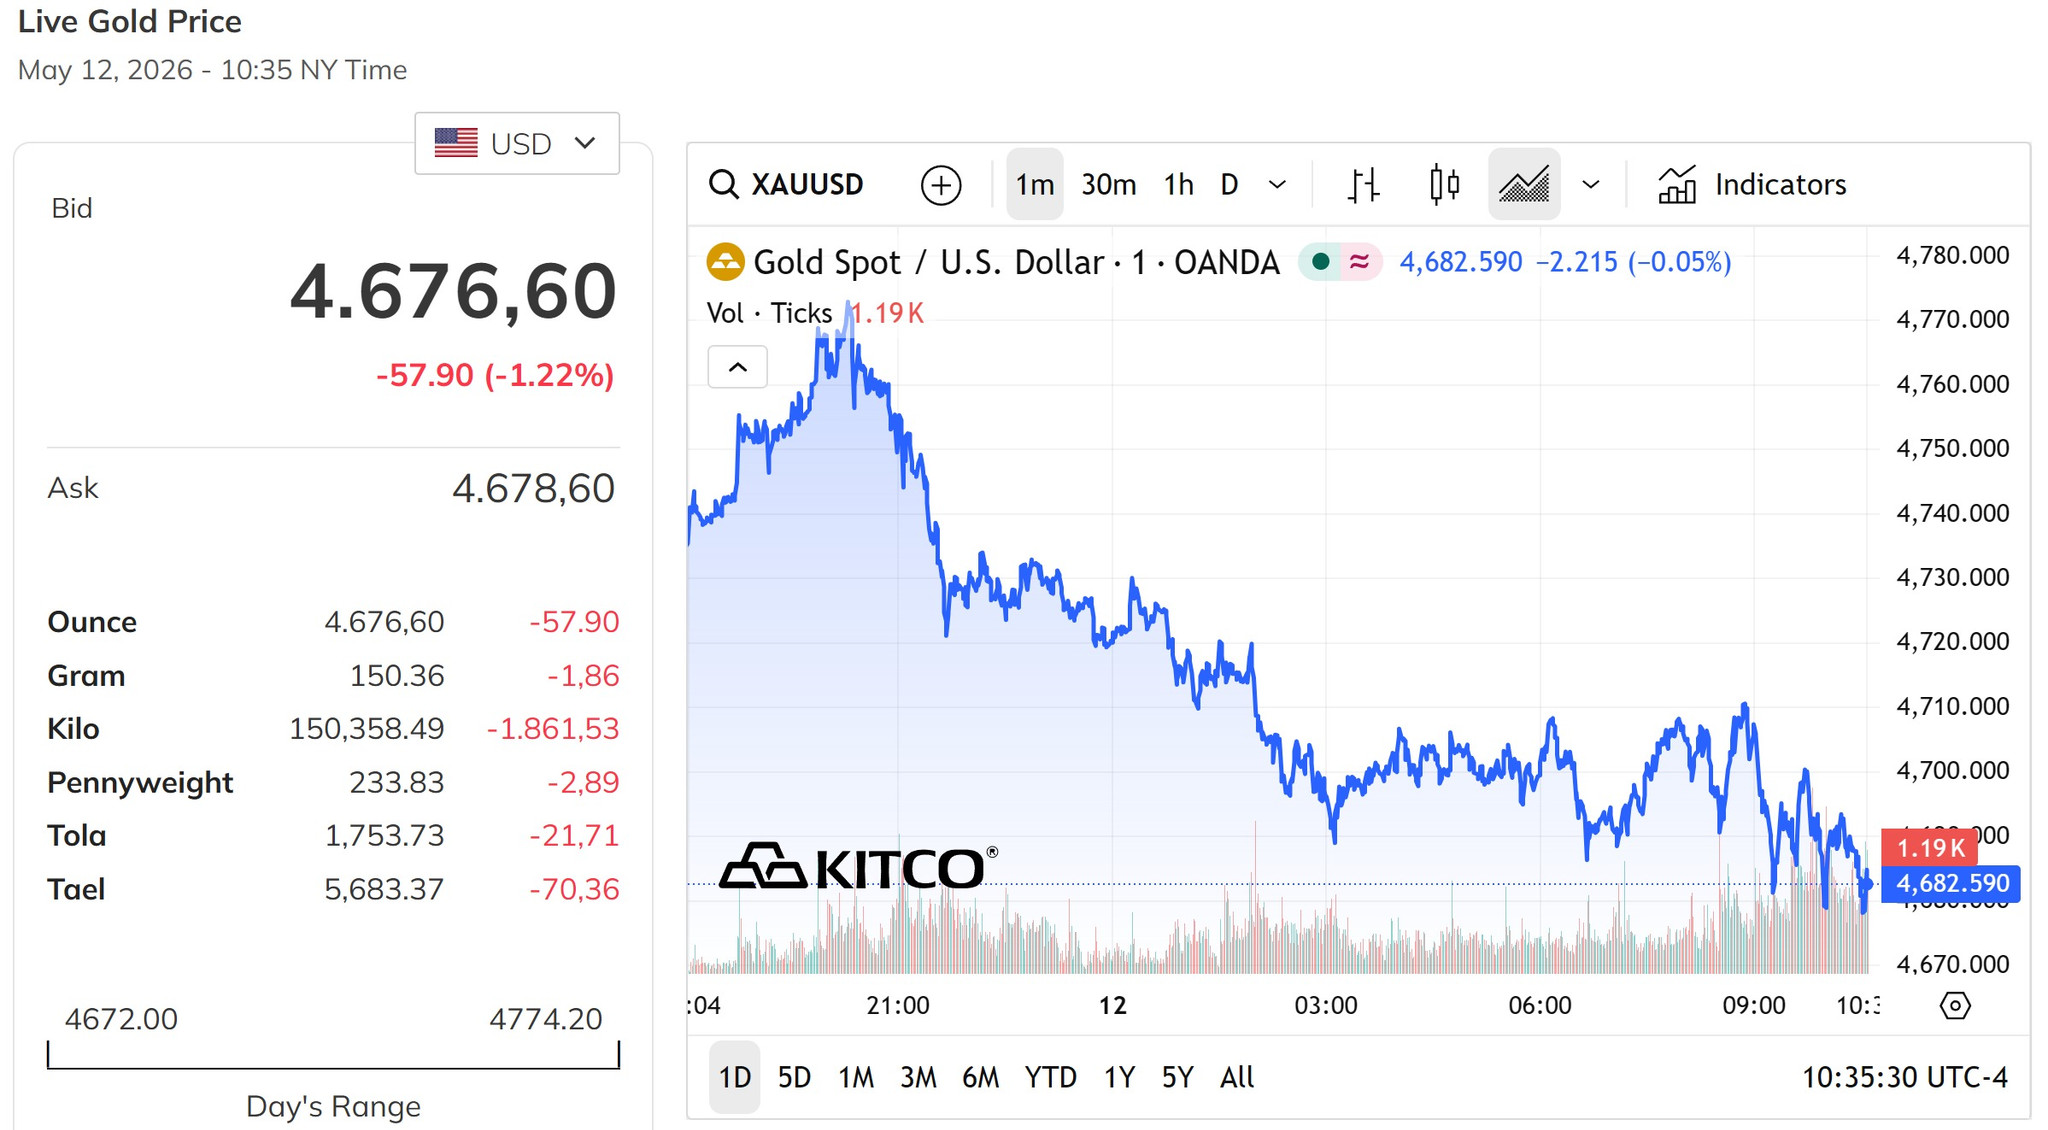Collapse the chart legend with the caret
2048x1130 pixels.
(738, 367)
